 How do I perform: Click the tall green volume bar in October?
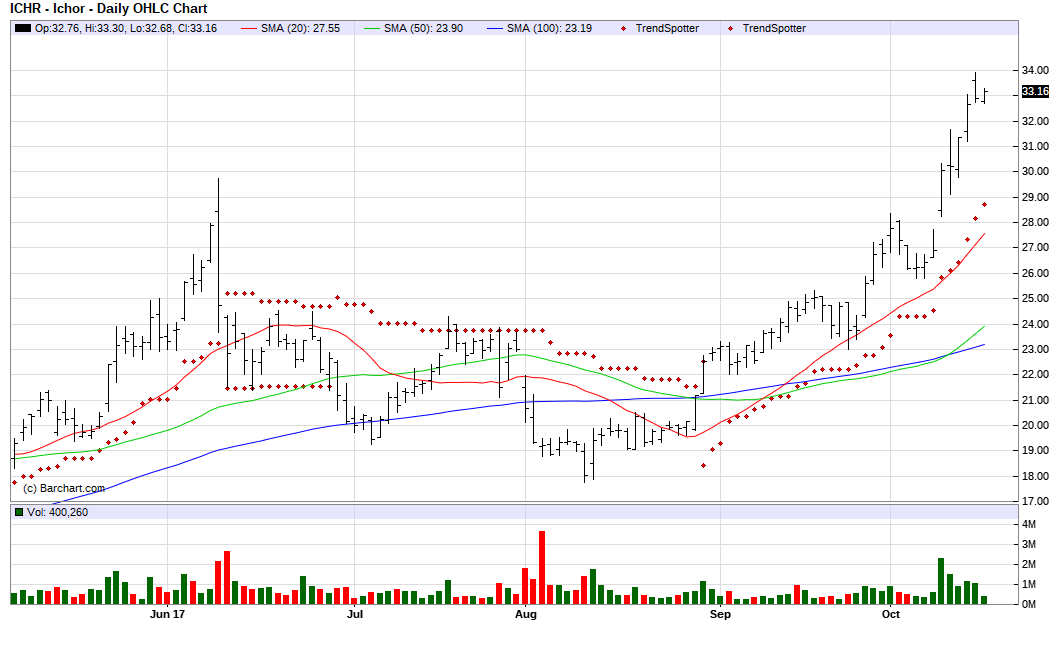[941, 581]
